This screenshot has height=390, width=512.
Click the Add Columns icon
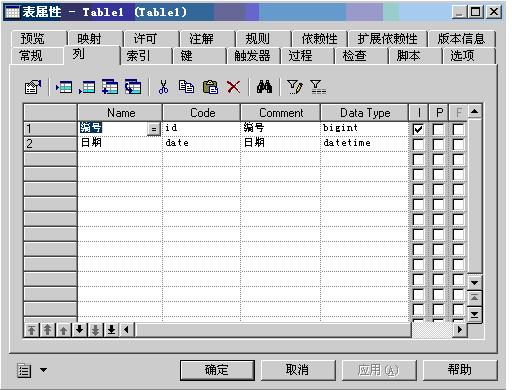[110, 87]
